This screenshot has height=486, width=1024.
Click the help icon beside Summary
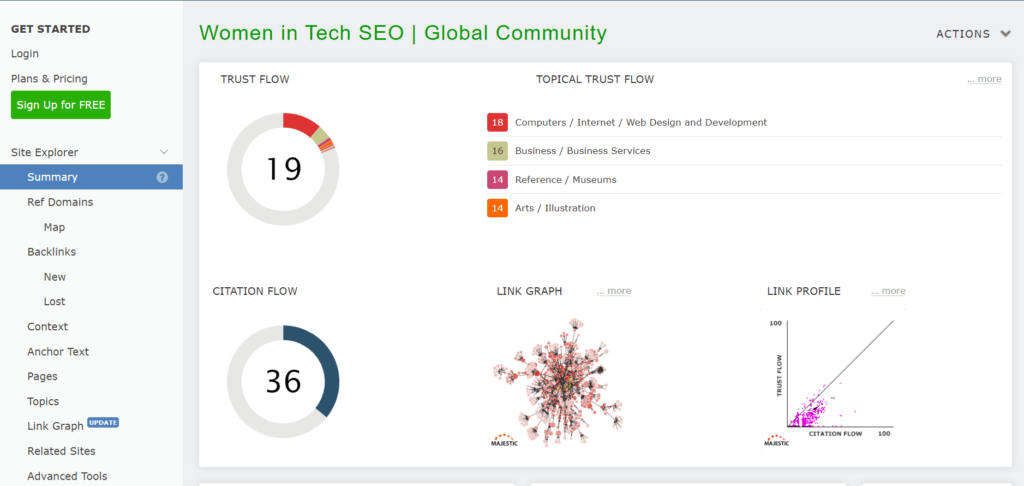pos(162,177)
